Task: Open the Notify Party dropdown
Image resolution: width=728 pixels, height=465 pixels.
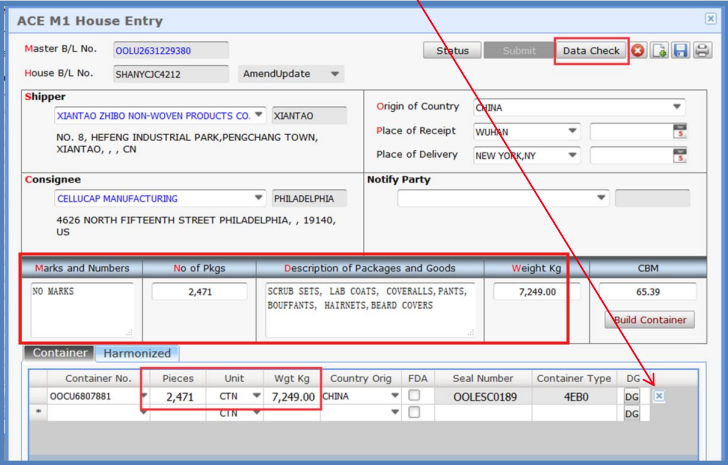Action: (x=601, y=198)
